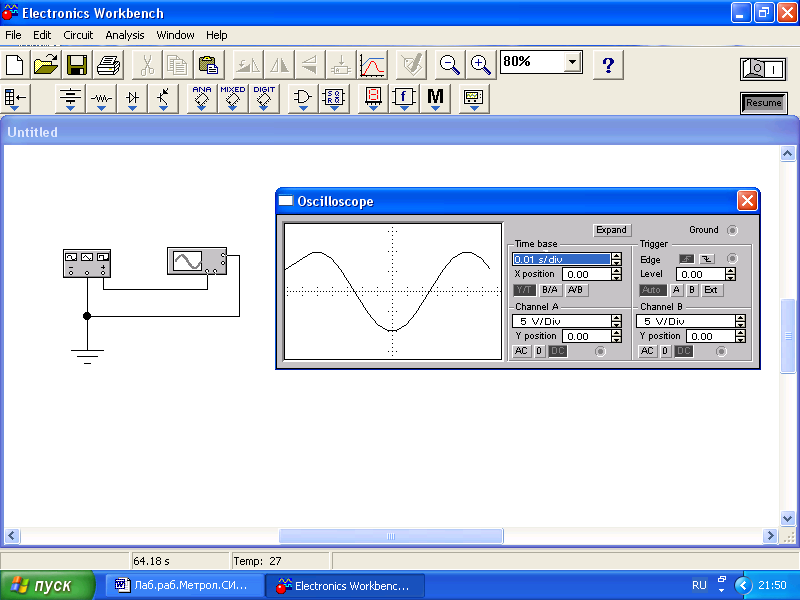Open the Indicators parts bin

(x=373, y=98)
